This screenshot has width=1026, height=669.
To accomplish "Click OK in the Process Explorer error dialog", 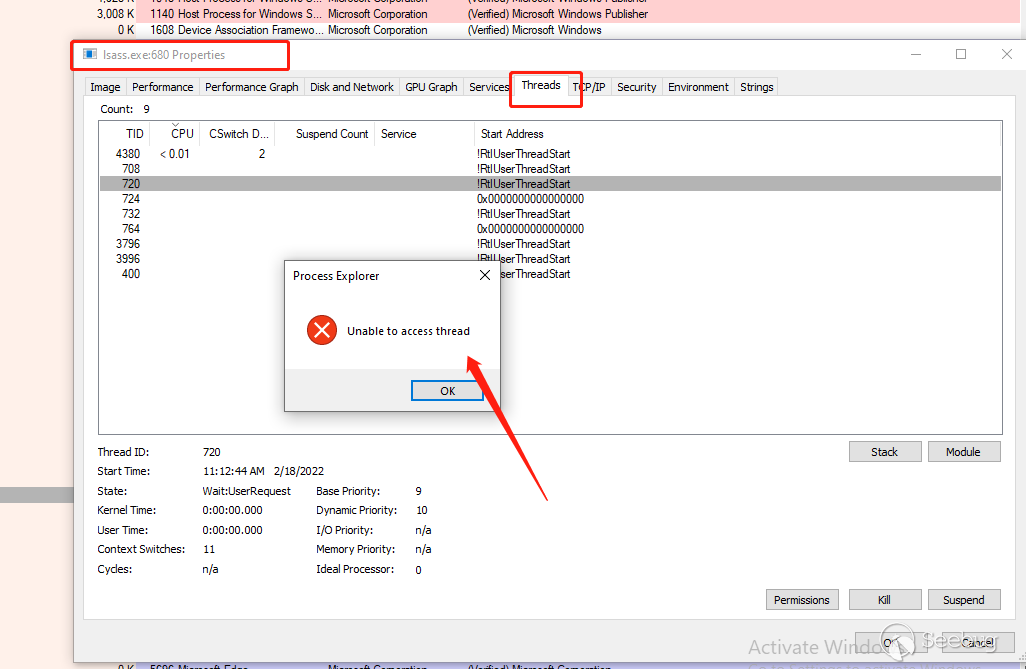I will click(447, 391).
